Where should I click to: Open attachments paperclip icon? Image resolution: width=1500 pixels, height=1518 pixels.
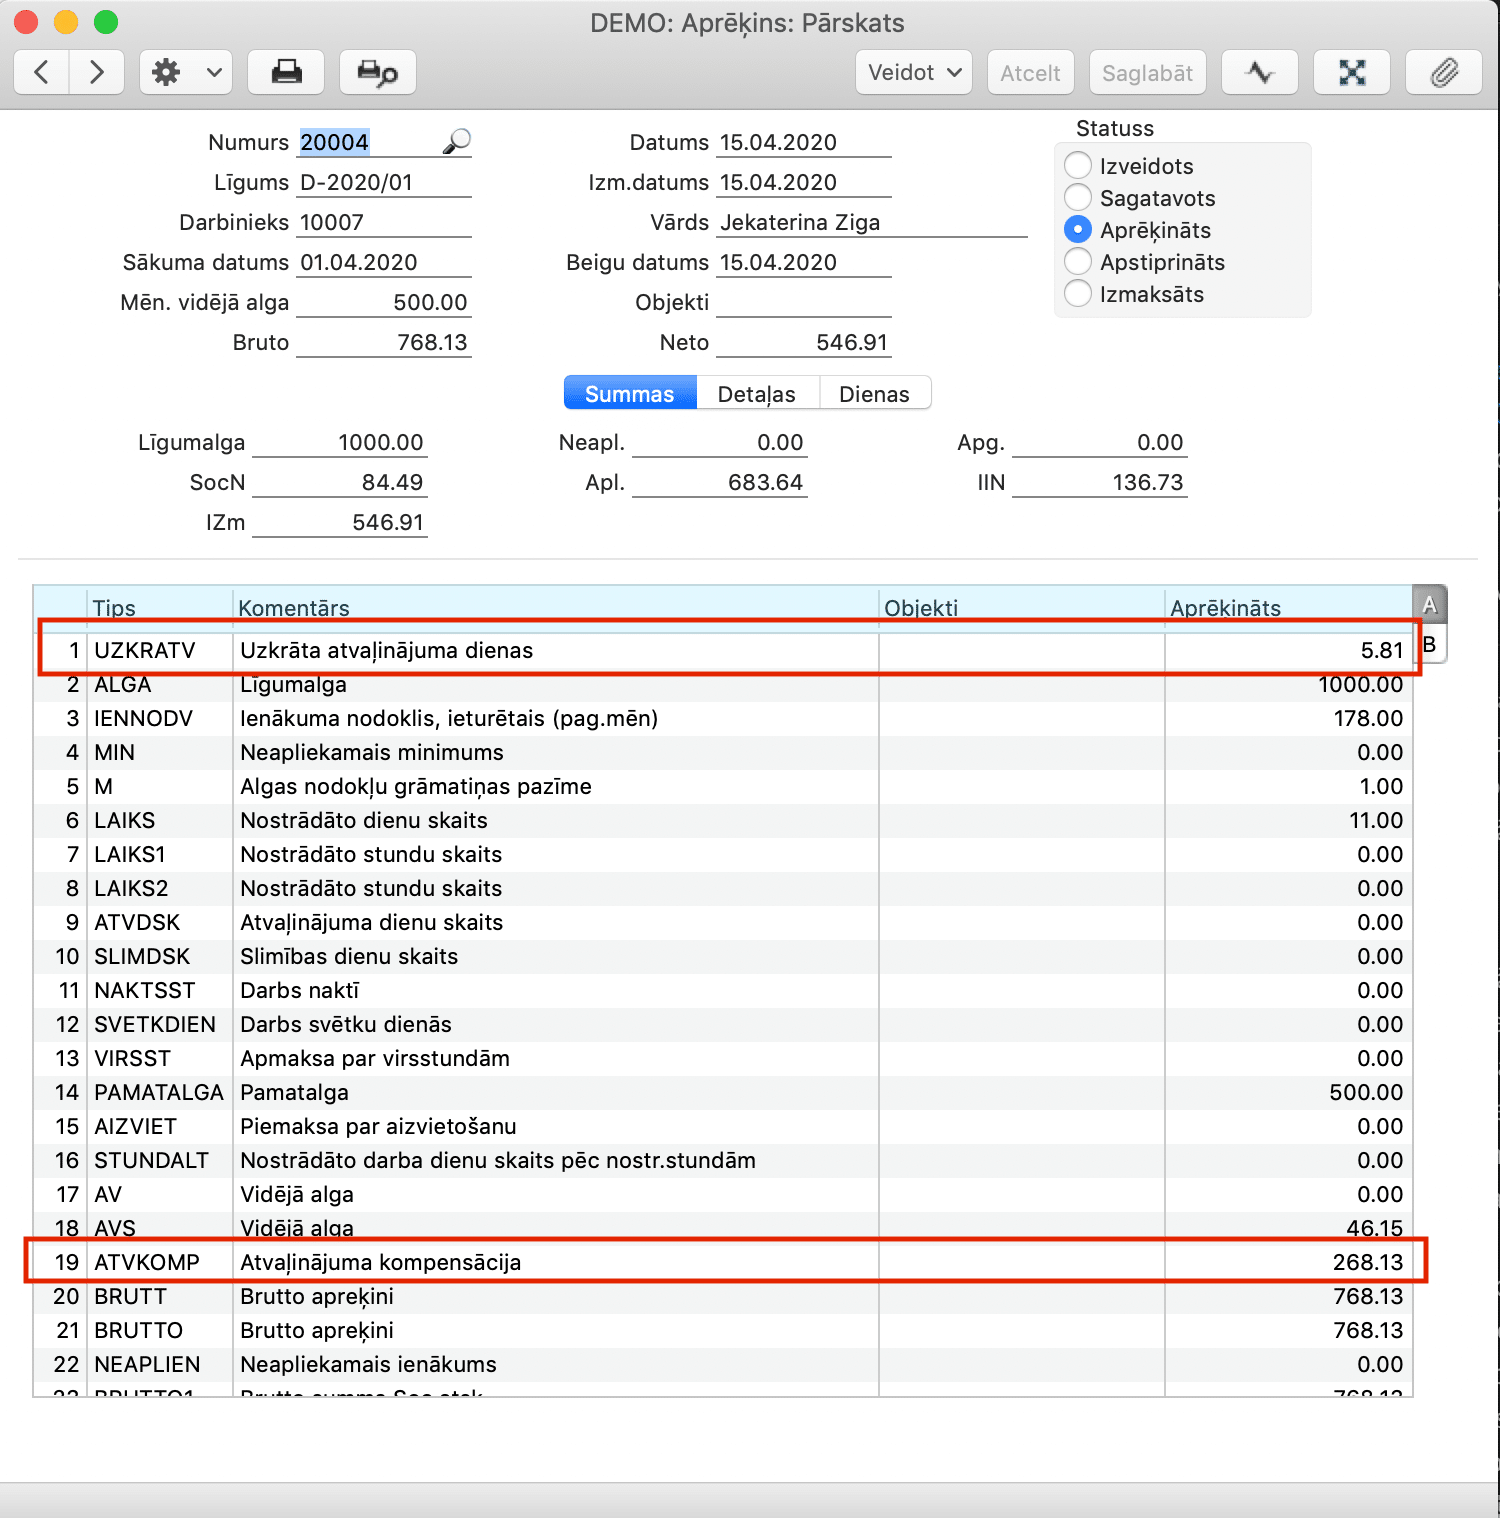pos(1443,73)
